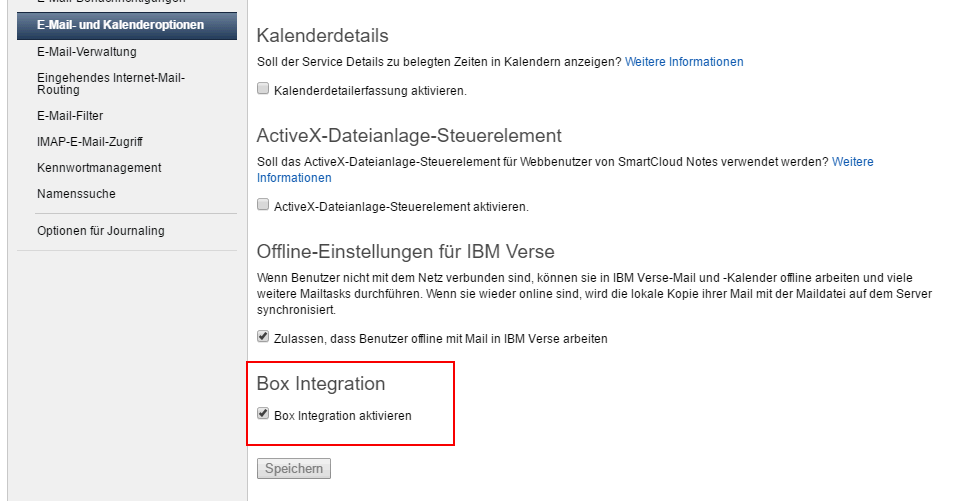
Task: Uncheck offline Mail in IBM Verse option
Action: (263, 336)
